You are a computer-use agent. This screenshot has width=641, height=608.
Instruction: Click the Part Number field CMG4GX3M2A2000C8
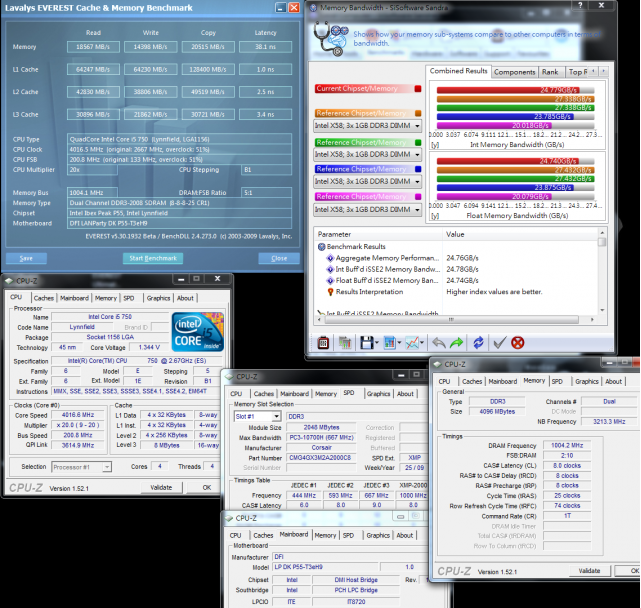pyautogui.click(x=321, y=458)
